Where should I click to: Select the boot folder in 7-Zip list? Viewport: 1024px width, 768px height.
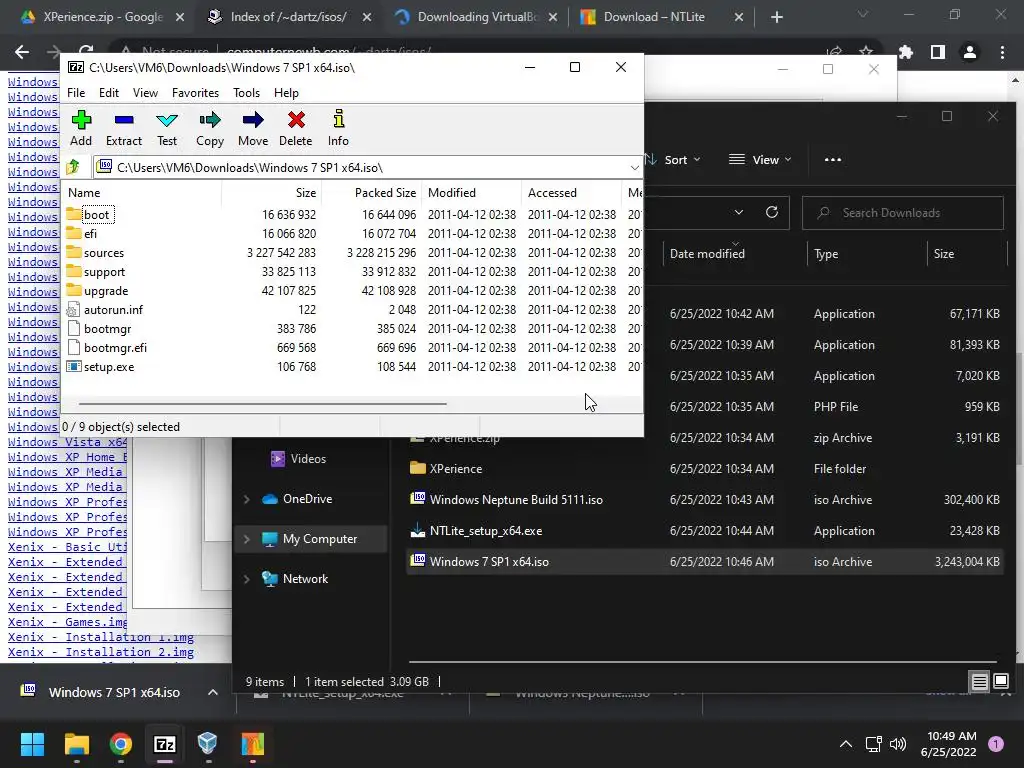pyautogui.click(x=97, y=215)
